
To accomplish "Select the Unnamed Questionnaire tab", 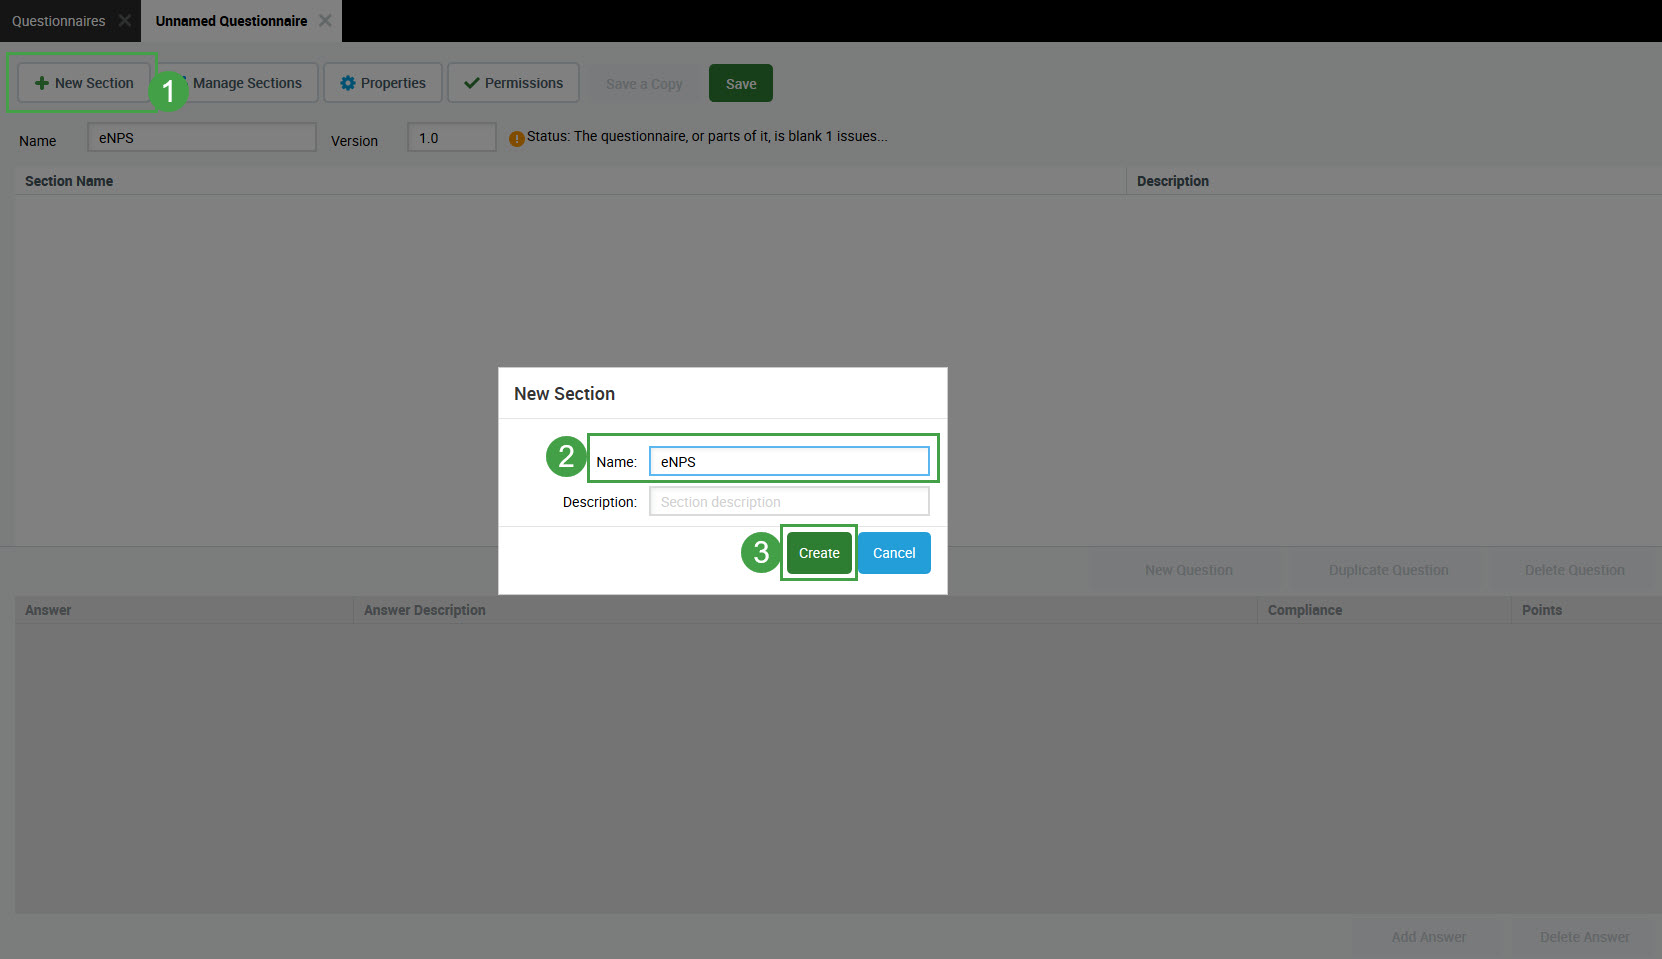I will 231,21.
